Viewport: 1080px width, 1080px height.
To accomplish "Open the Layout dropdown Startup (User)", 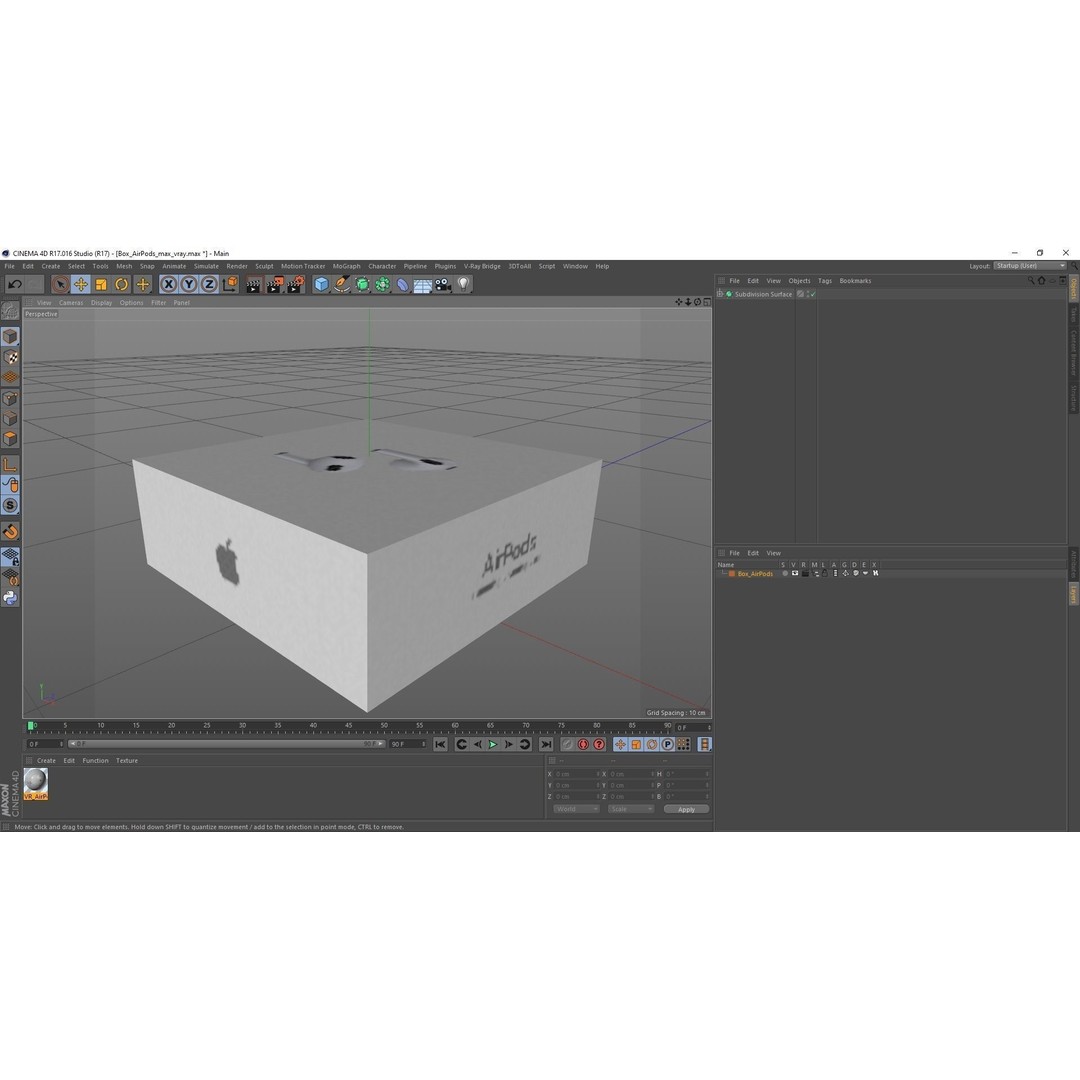I will point(1030,266).
